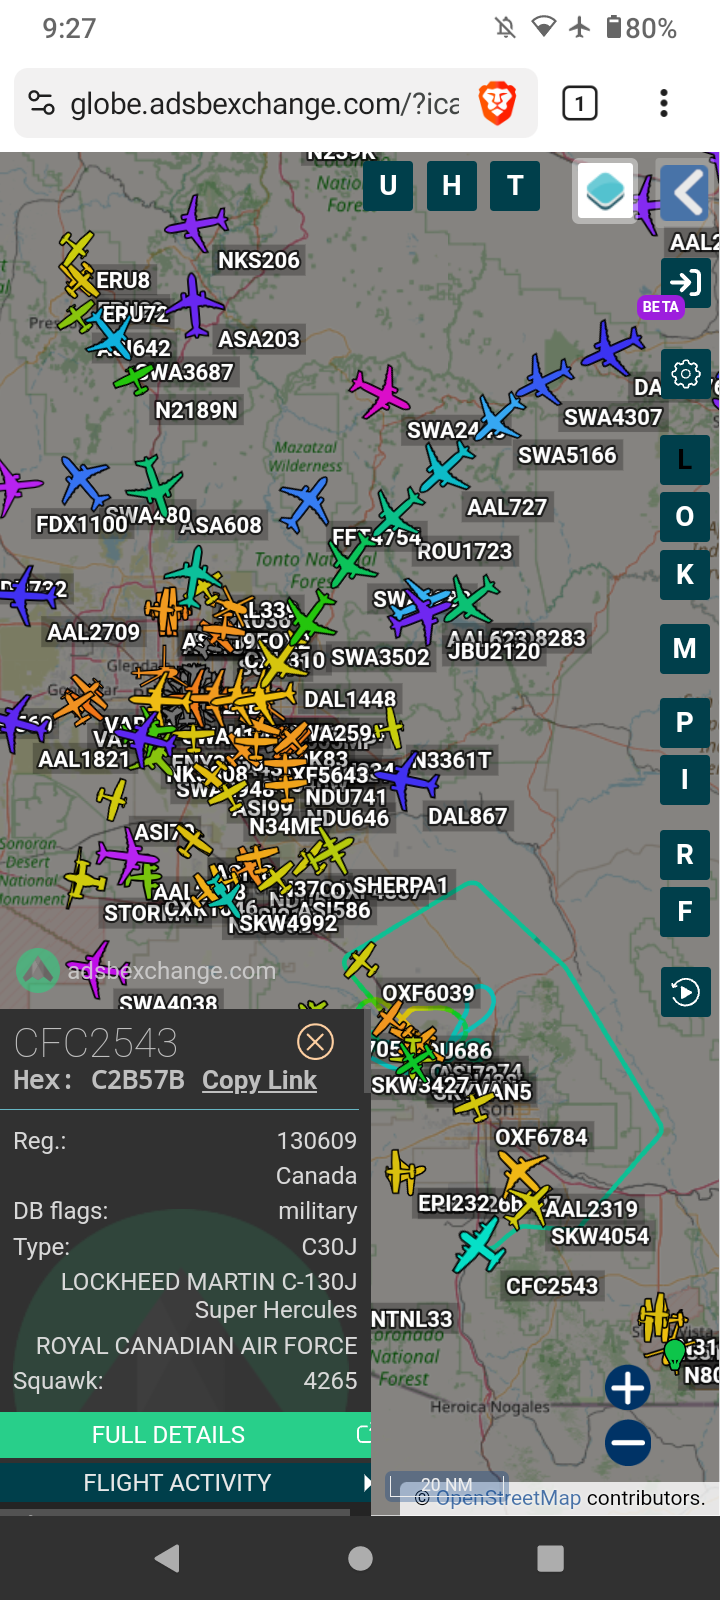720x1600 pixels.
Task: Tap the Android recents button
Action: (550, 1558)
